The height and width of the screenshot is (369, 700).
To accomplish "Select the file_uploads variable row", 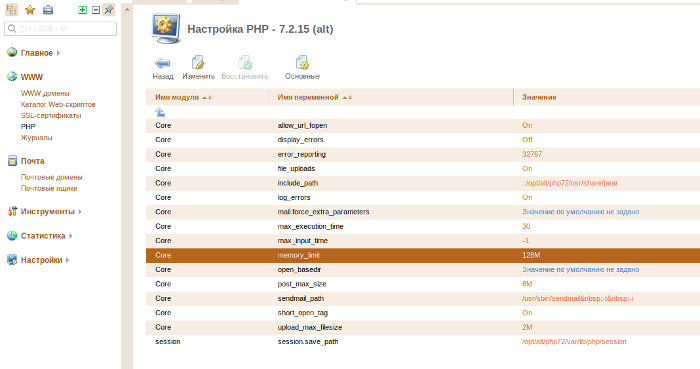I will click(x=423, y=169).
